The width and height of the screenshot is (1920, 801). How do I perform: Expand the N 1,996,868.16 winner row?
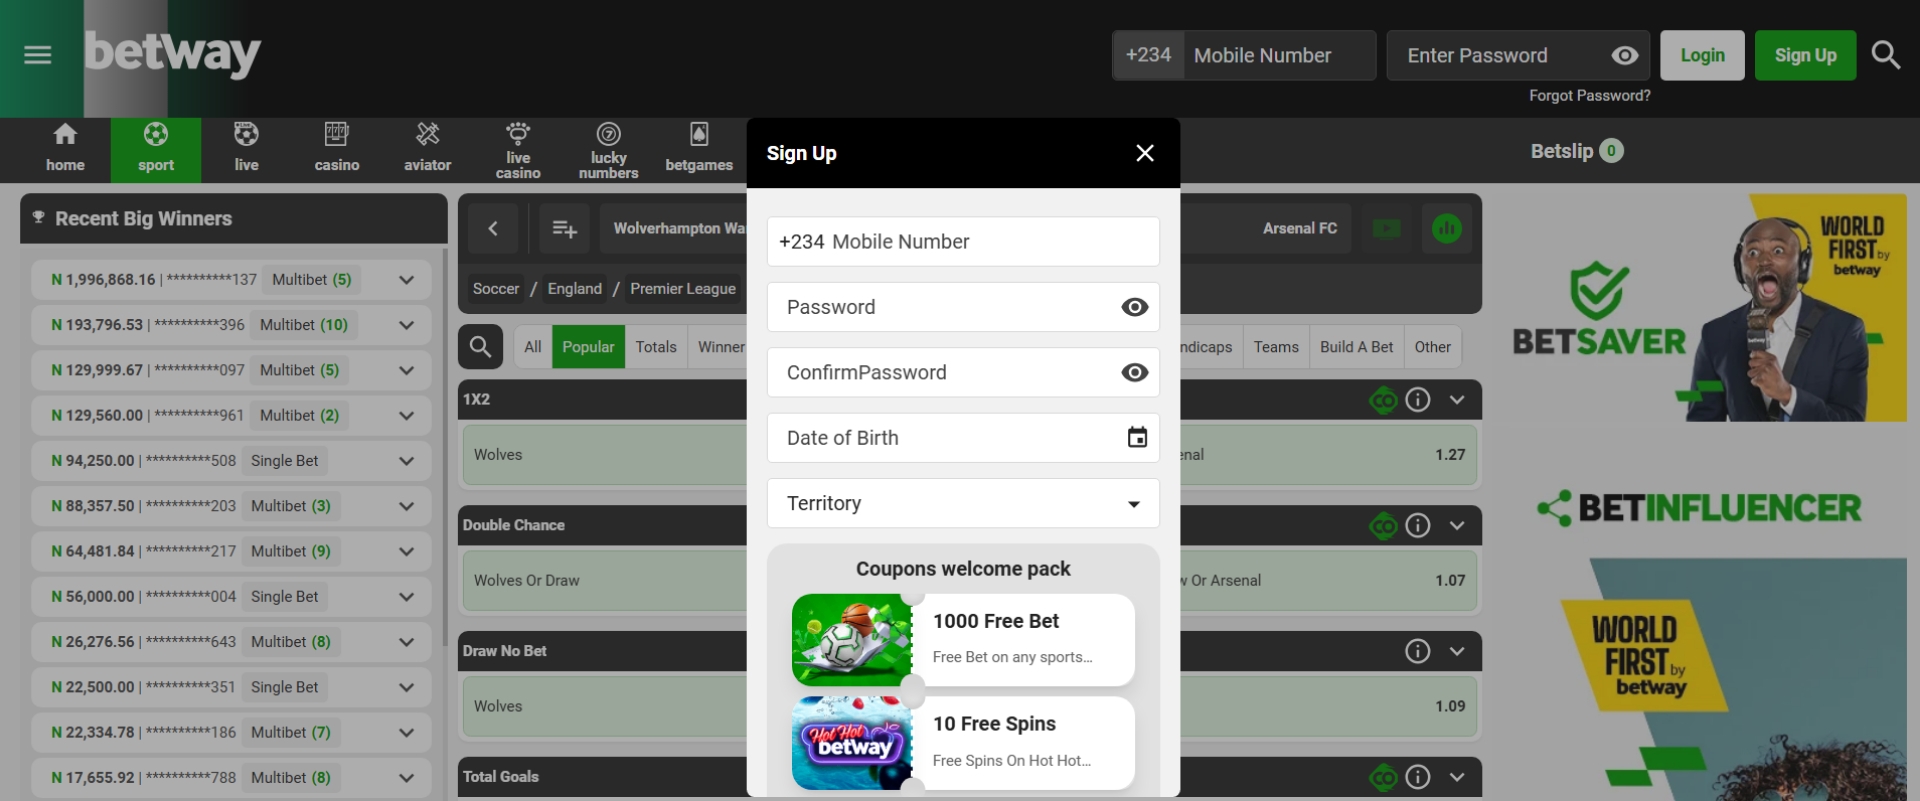point(406,280)
